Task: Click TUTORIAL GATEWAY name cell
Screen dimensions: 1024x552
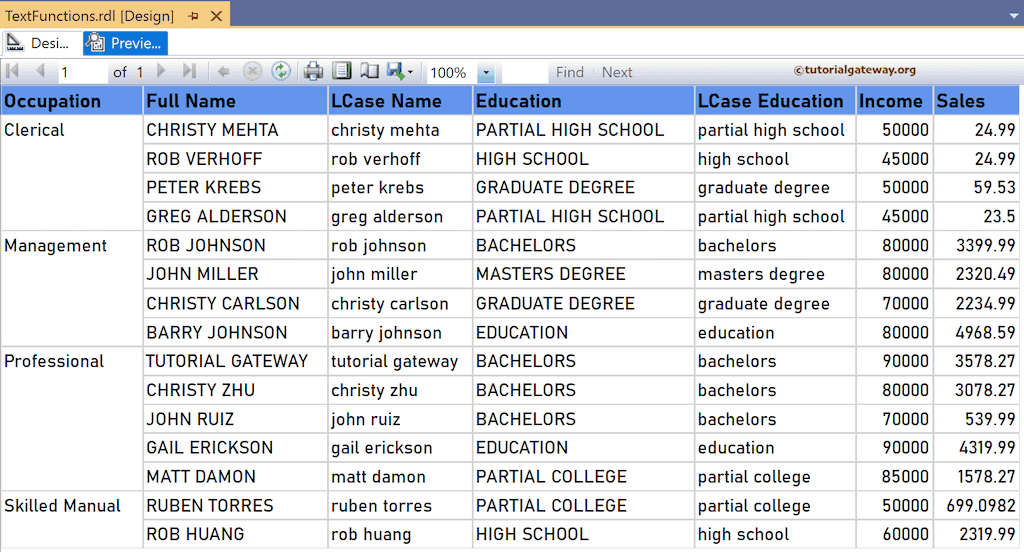Action: pyautogui.click(x=235, y=361)
